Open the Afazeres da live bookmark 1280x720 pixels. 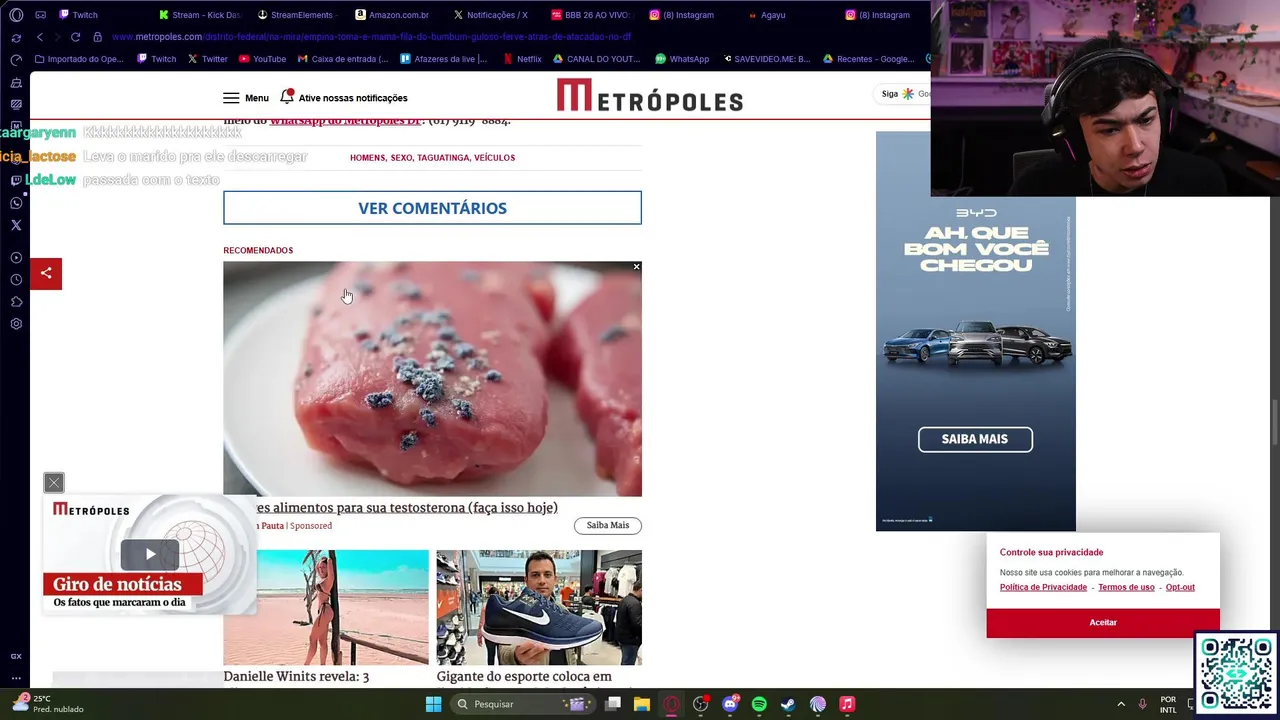(x=444, y=59)
